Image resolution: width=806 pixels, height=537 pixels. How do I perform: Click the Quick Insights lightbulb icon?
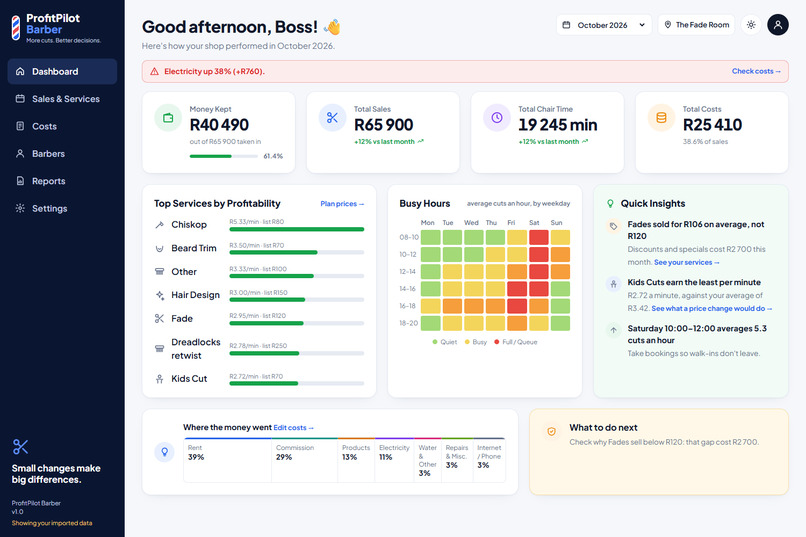[610, 203]
